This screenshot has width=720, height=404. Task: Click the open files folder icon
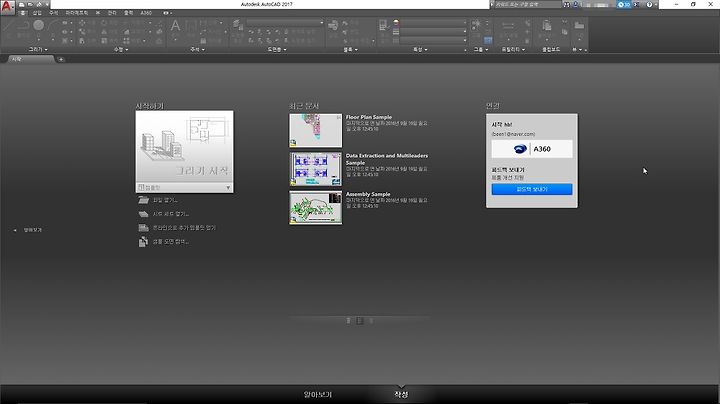[144, 200]
